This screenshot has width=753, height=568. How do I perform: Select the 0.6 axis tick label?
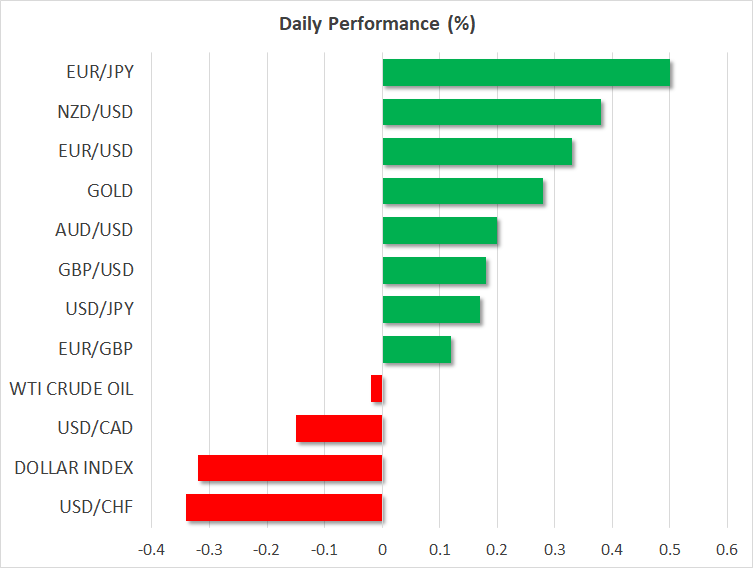click(727, 549)
